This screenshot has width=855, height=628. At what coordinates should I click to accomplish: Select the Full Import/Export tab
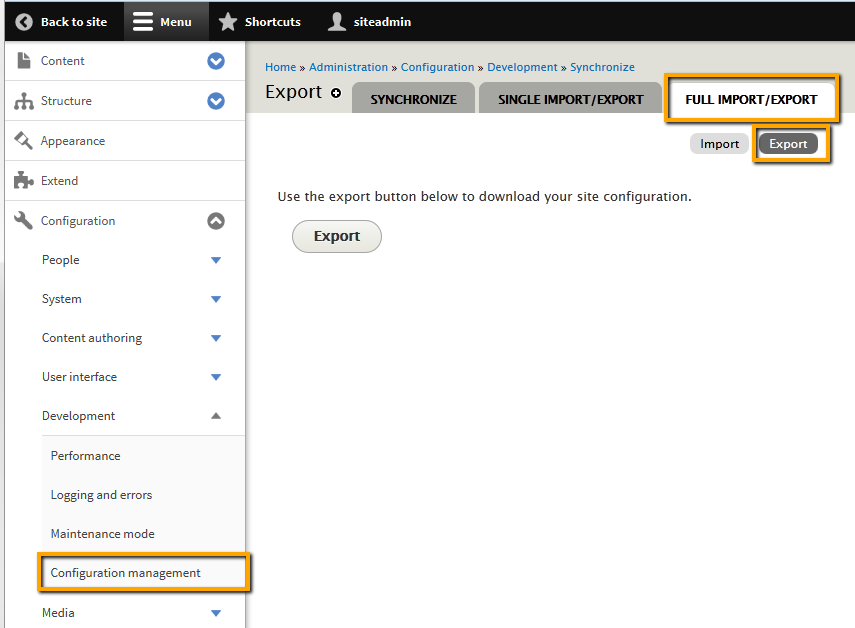tap(751, 99)
